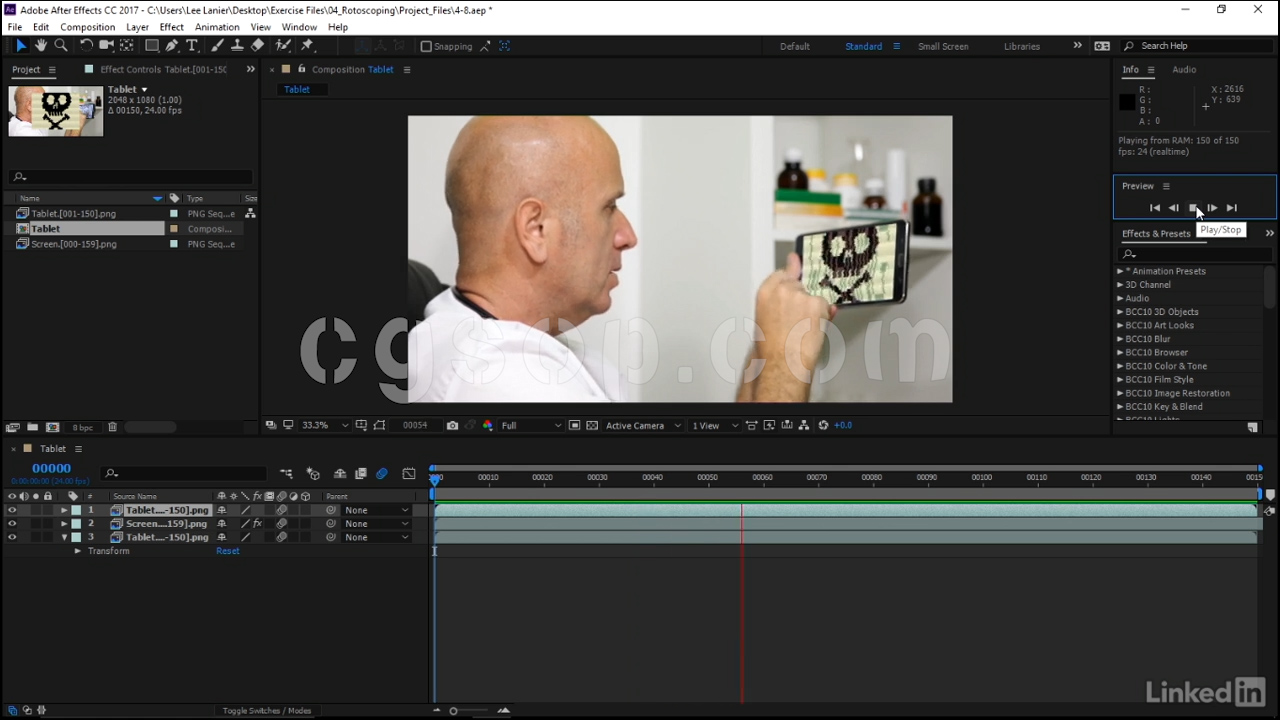Toggle the effects fx switch on Screen layer

pyautogui.click(x=257, y=524)
